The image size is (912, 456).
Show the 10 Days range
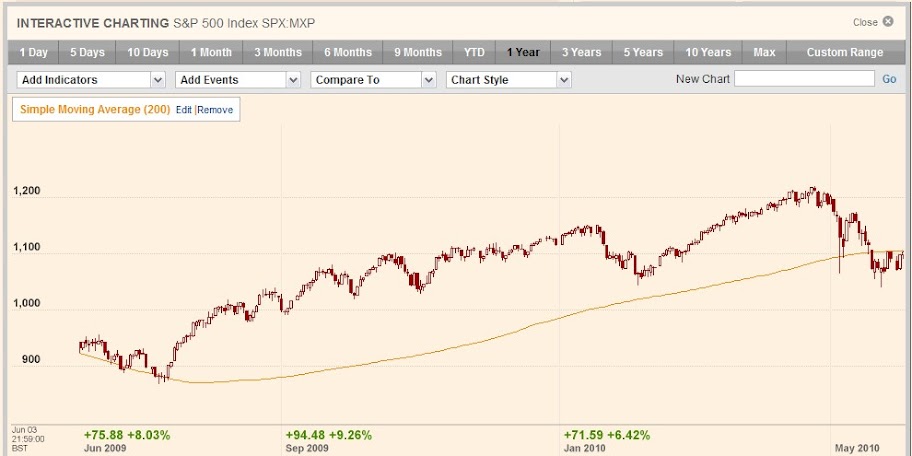147,52
